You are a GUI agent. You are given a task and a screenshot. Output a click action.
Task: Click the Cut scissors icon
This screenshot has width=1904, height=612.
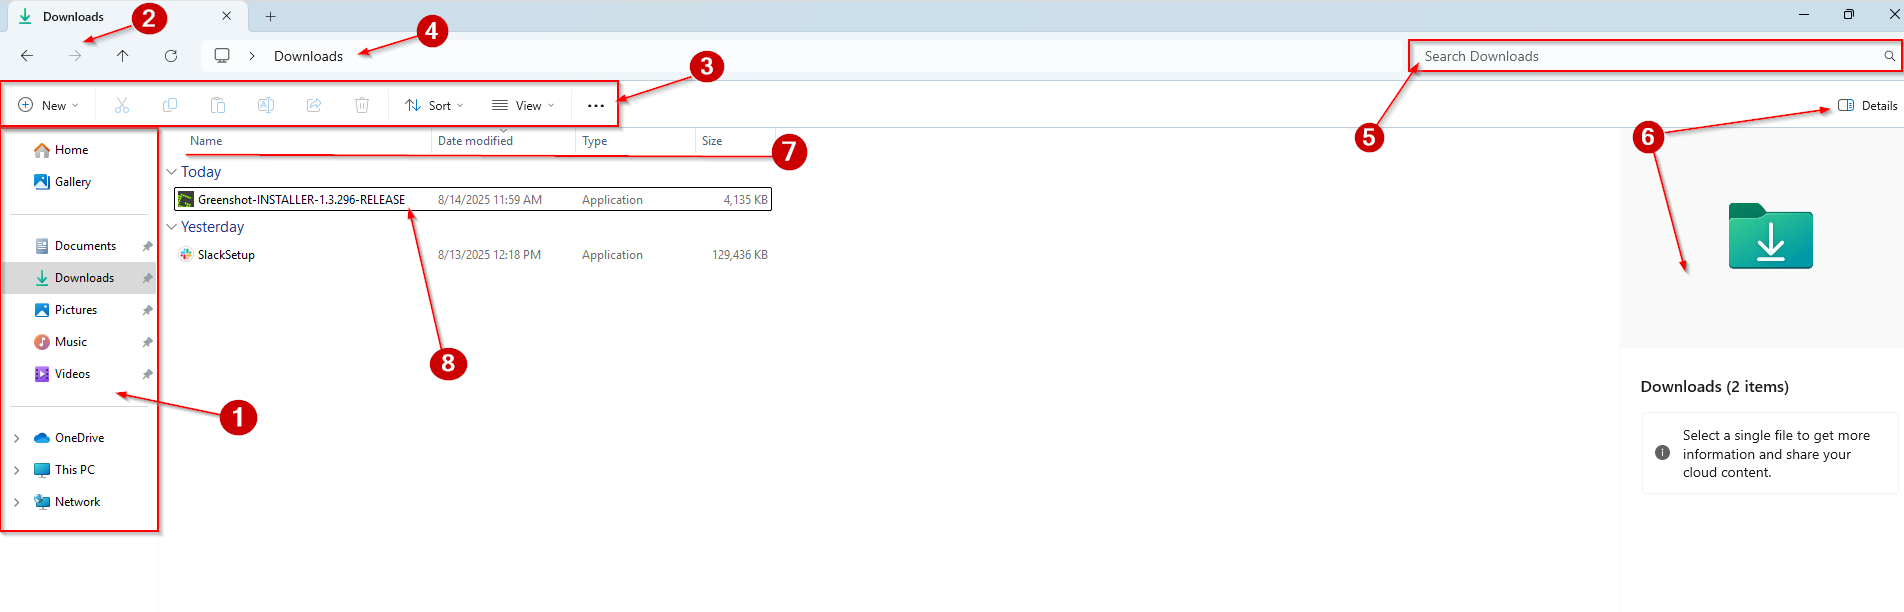pyautogui.click(x=122, y=105)
